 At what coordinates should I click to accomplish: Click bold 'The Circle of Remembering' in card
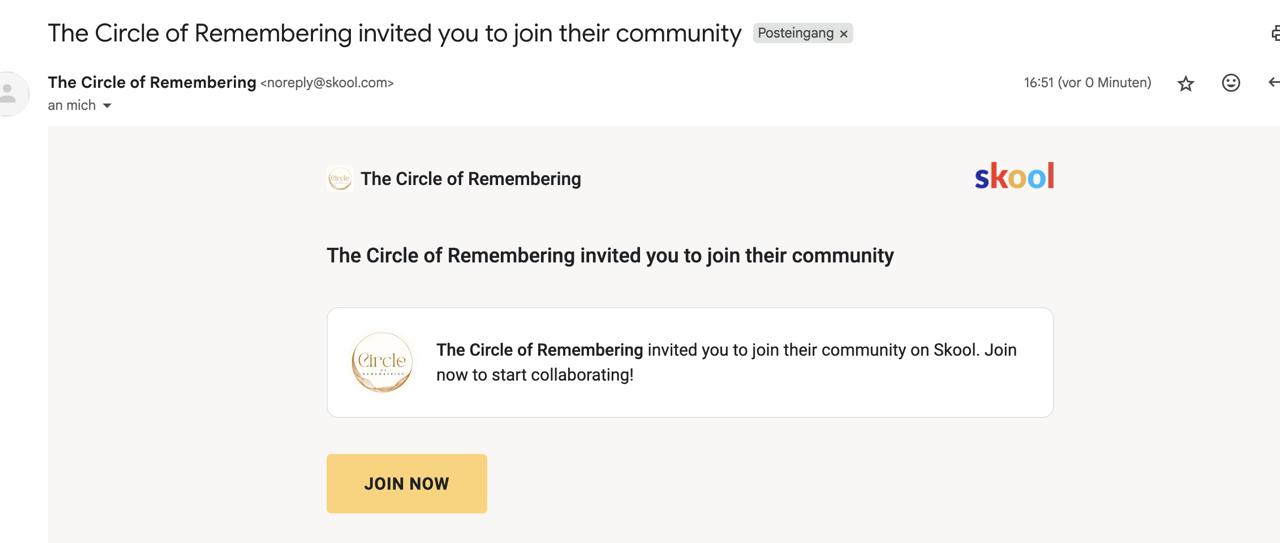tap(539, 350)
